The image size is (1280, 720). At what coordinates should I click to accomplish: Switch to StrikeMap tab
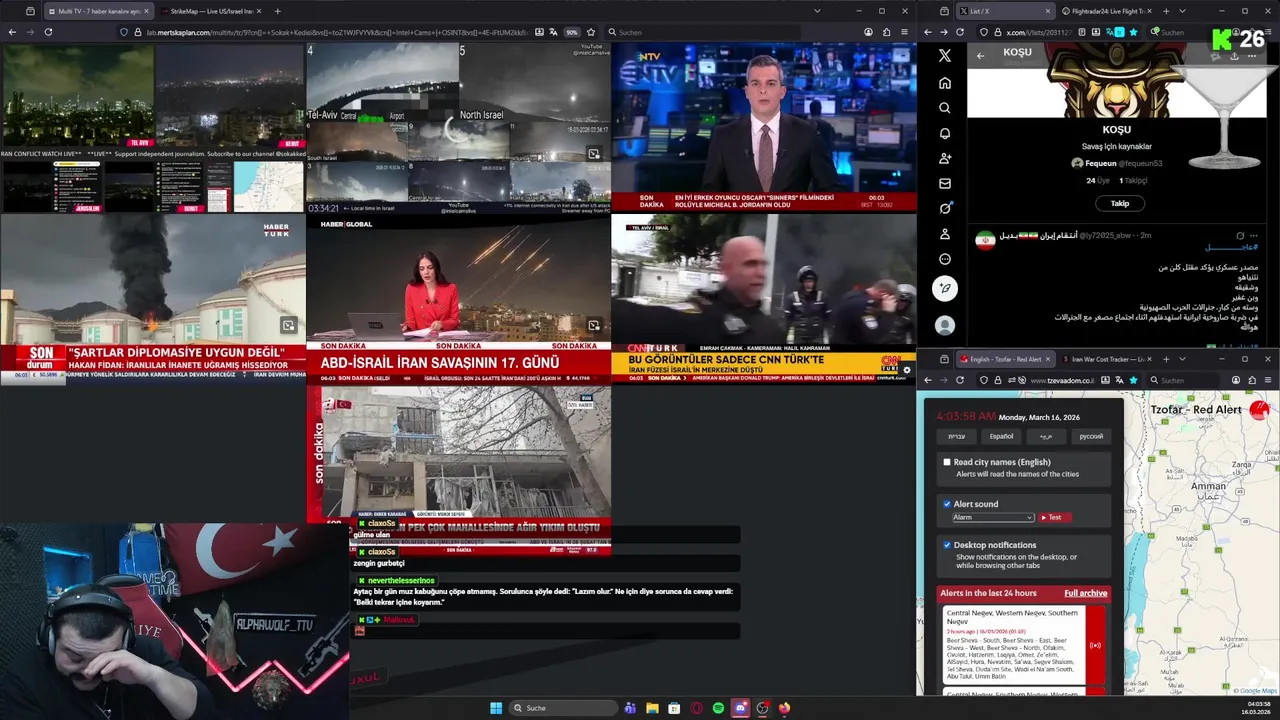[210, 11]
